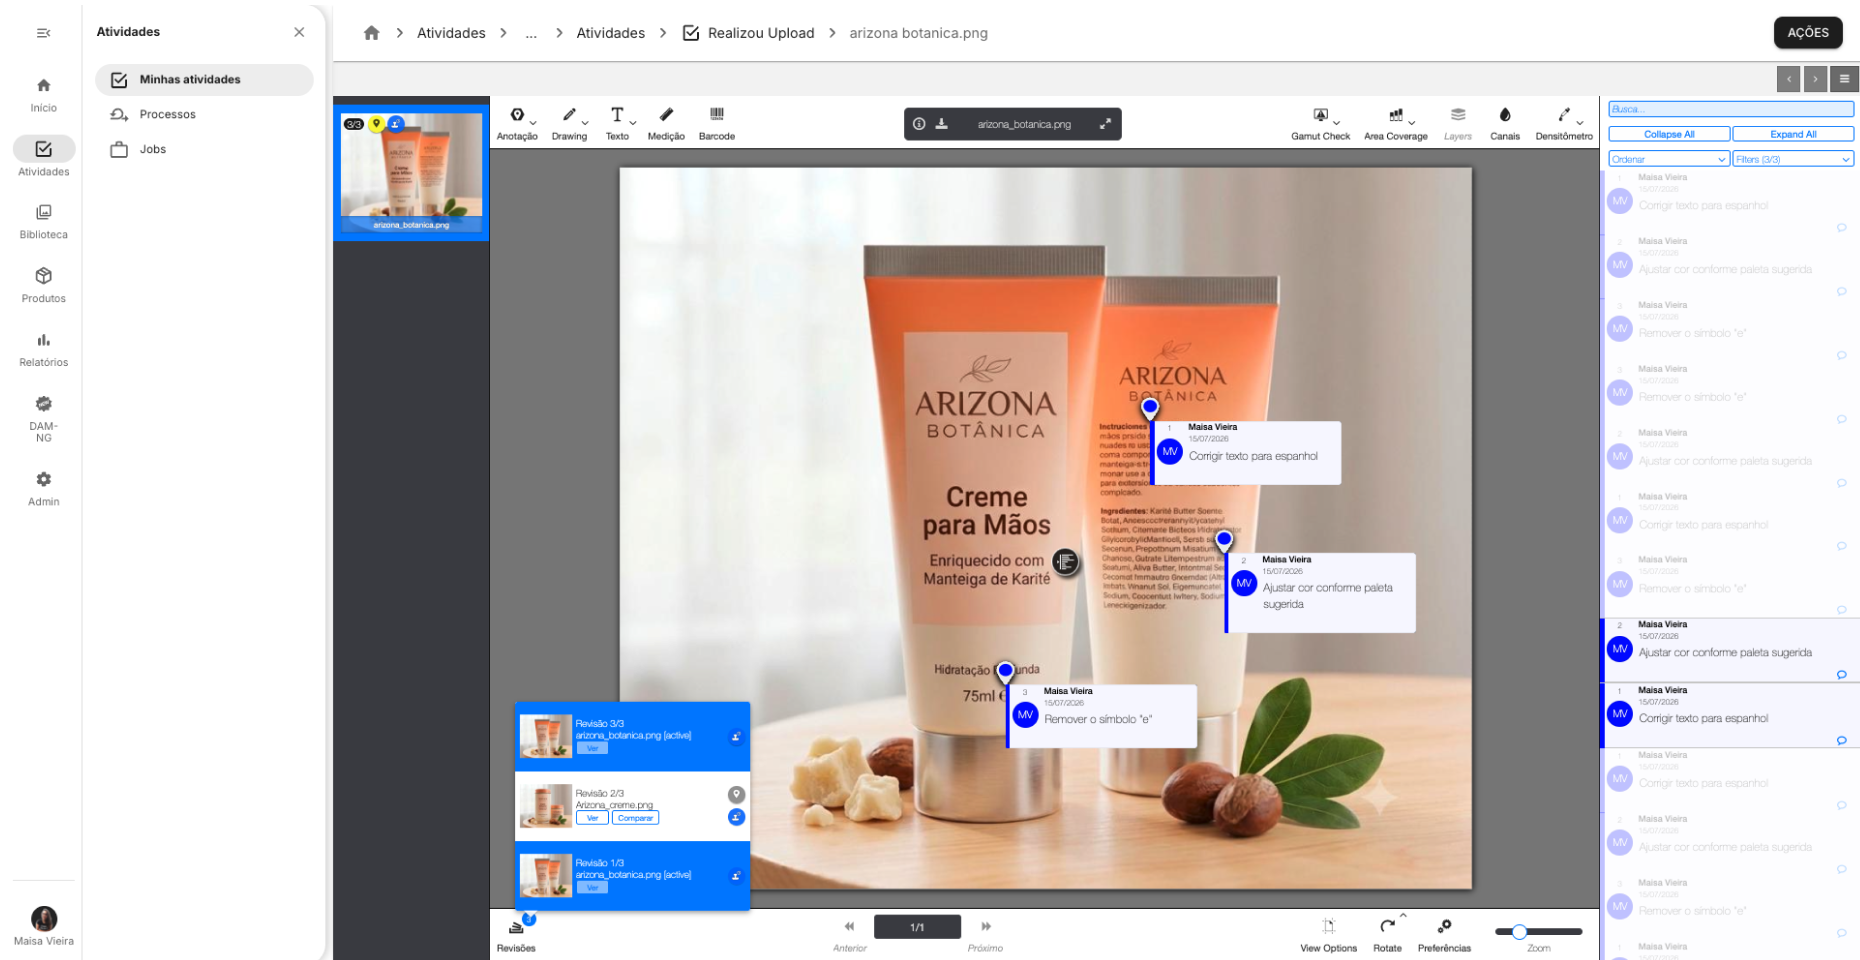Open the hamburger menu above the comments panel

[1844, 79]
